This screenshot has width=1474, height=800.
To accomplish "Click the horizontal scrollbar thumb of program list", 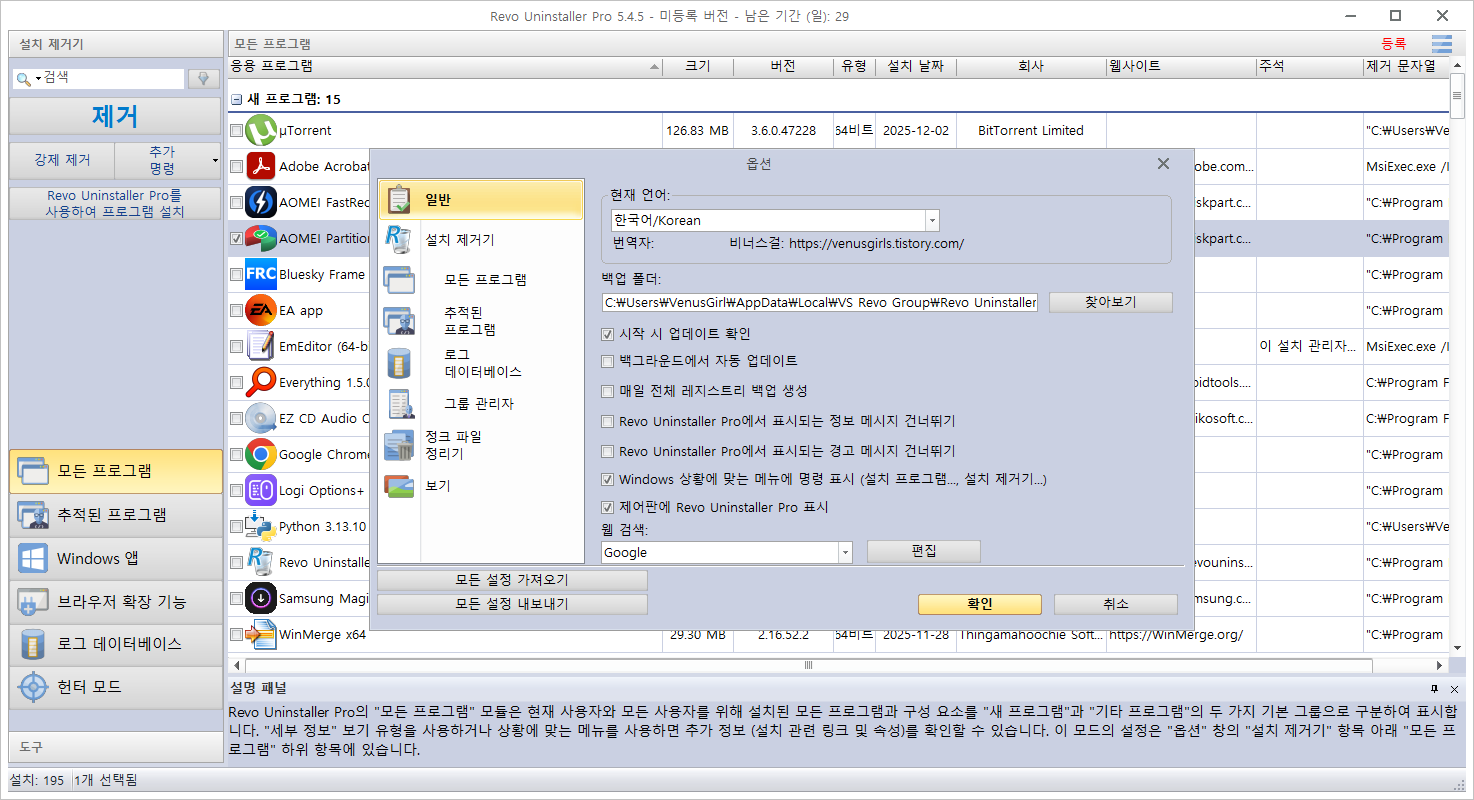I will 808,665.
